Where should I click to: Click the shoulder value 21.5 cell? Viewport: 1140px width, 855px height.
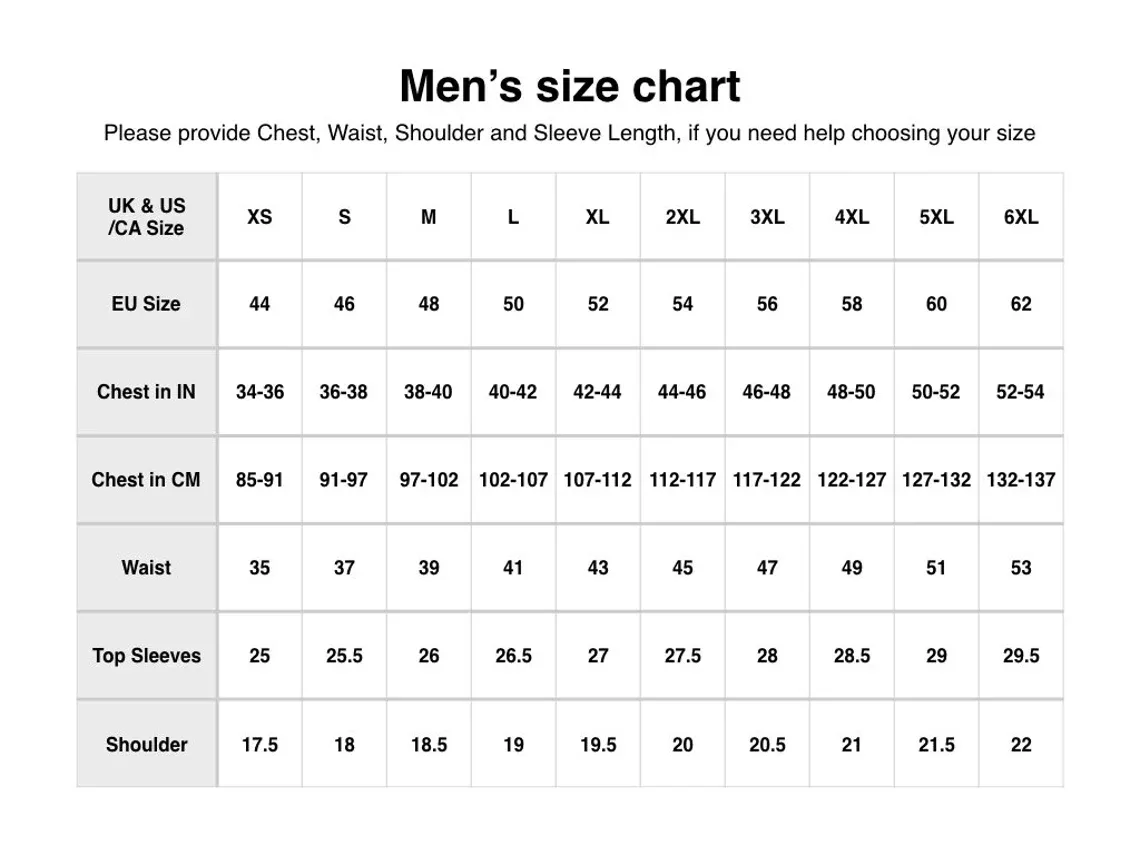pyautogui.click(x=936, y=745)
